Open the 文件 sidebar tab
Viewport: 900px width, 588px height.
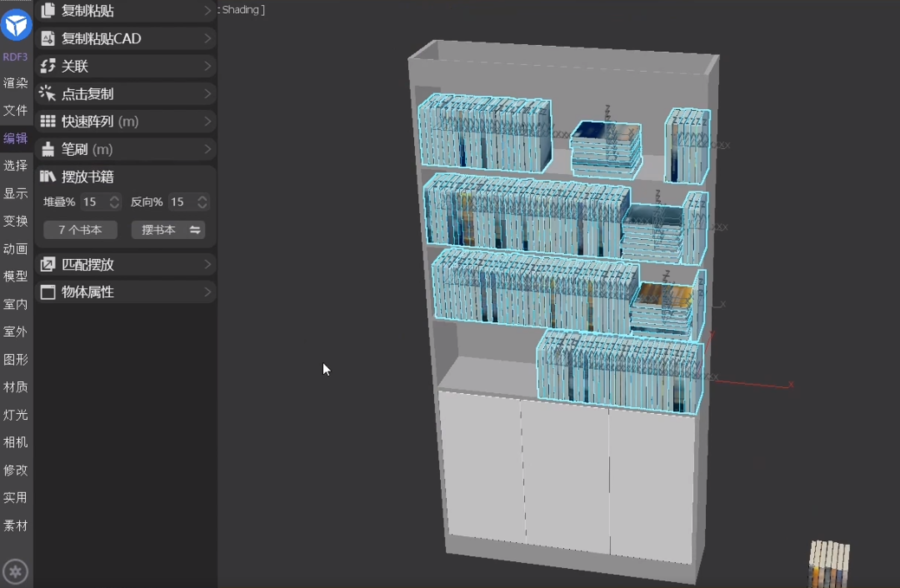tap(15, 110)
